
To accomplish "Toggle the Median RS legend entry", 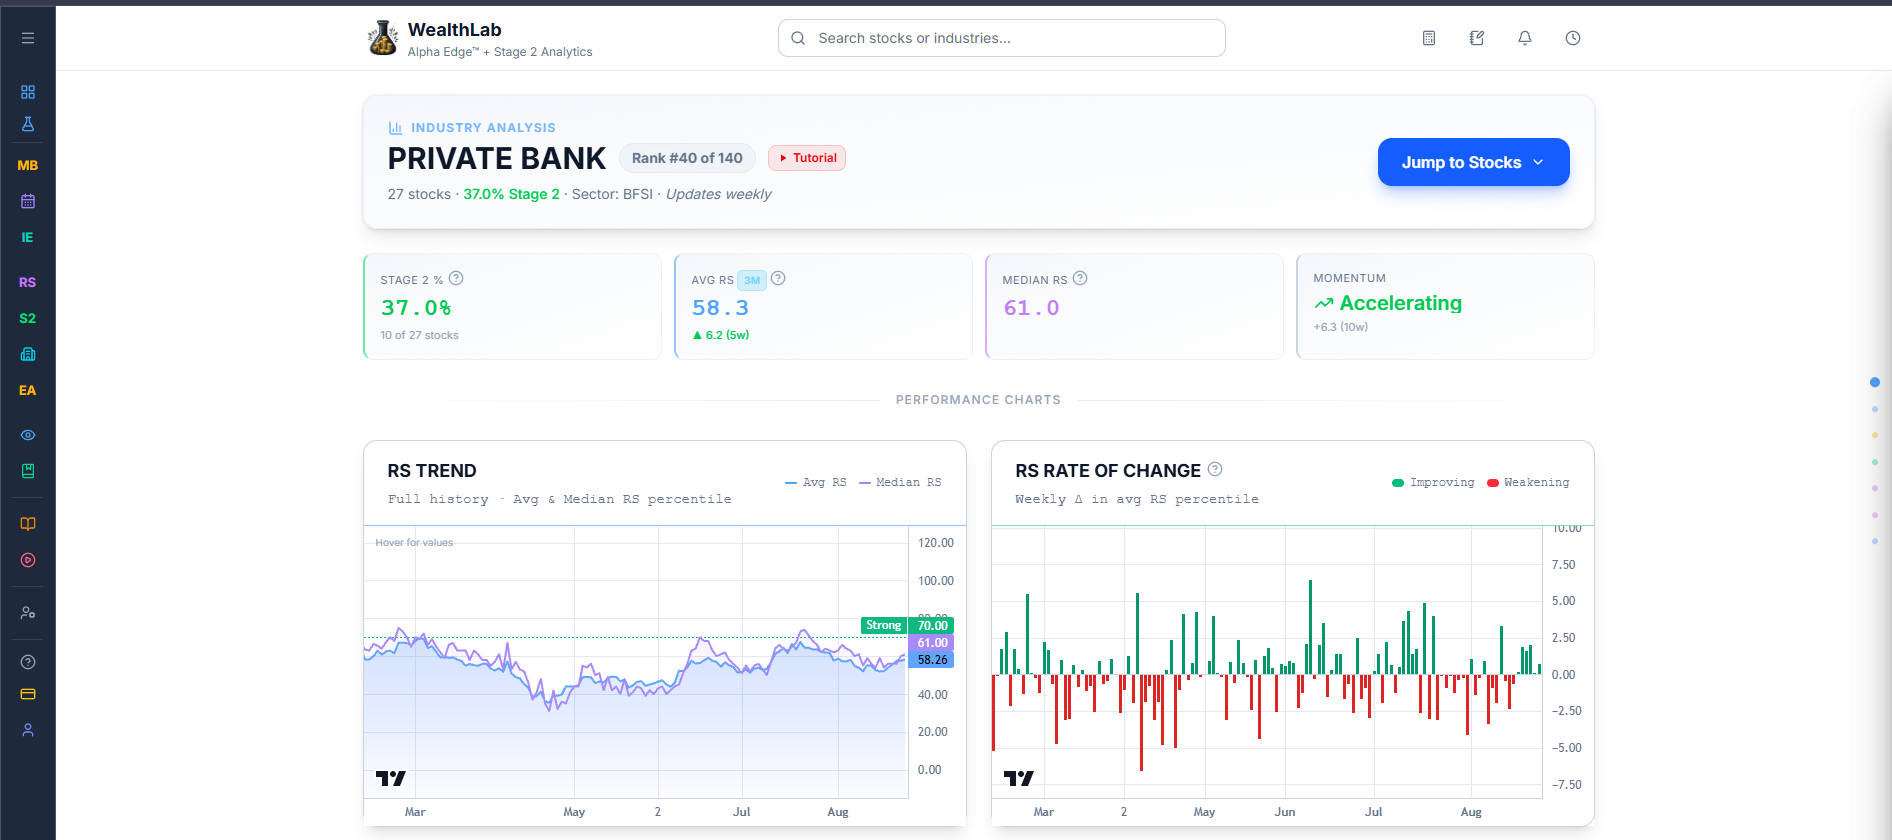I will pyautogui.click(x=900, y=482).
